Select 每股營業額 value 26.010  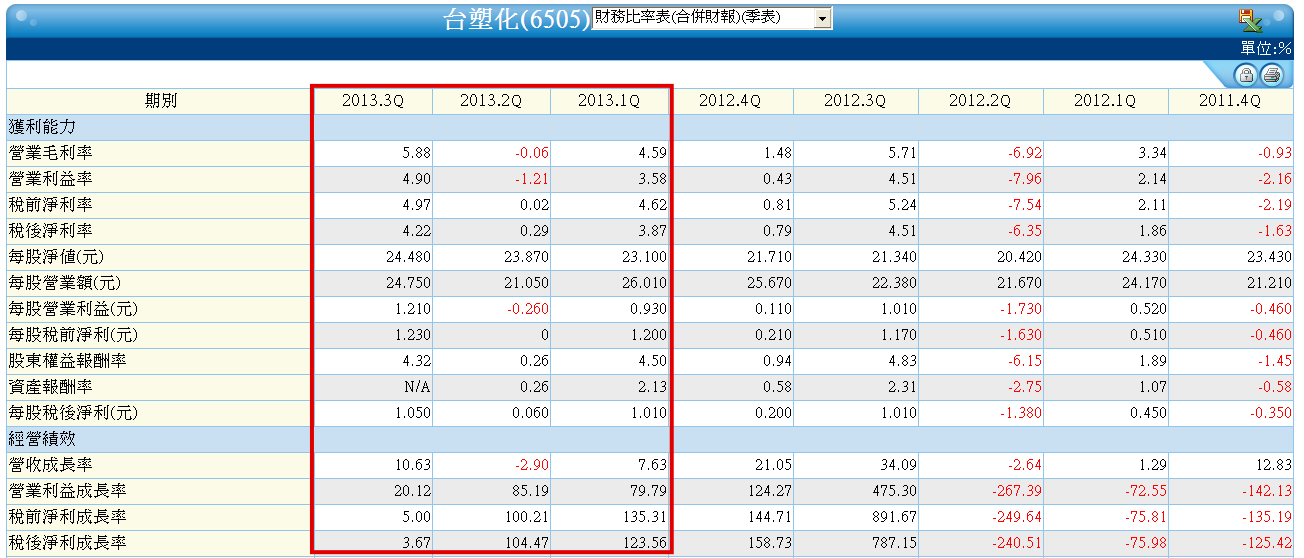pyautogui.click(x=645, y=283)
